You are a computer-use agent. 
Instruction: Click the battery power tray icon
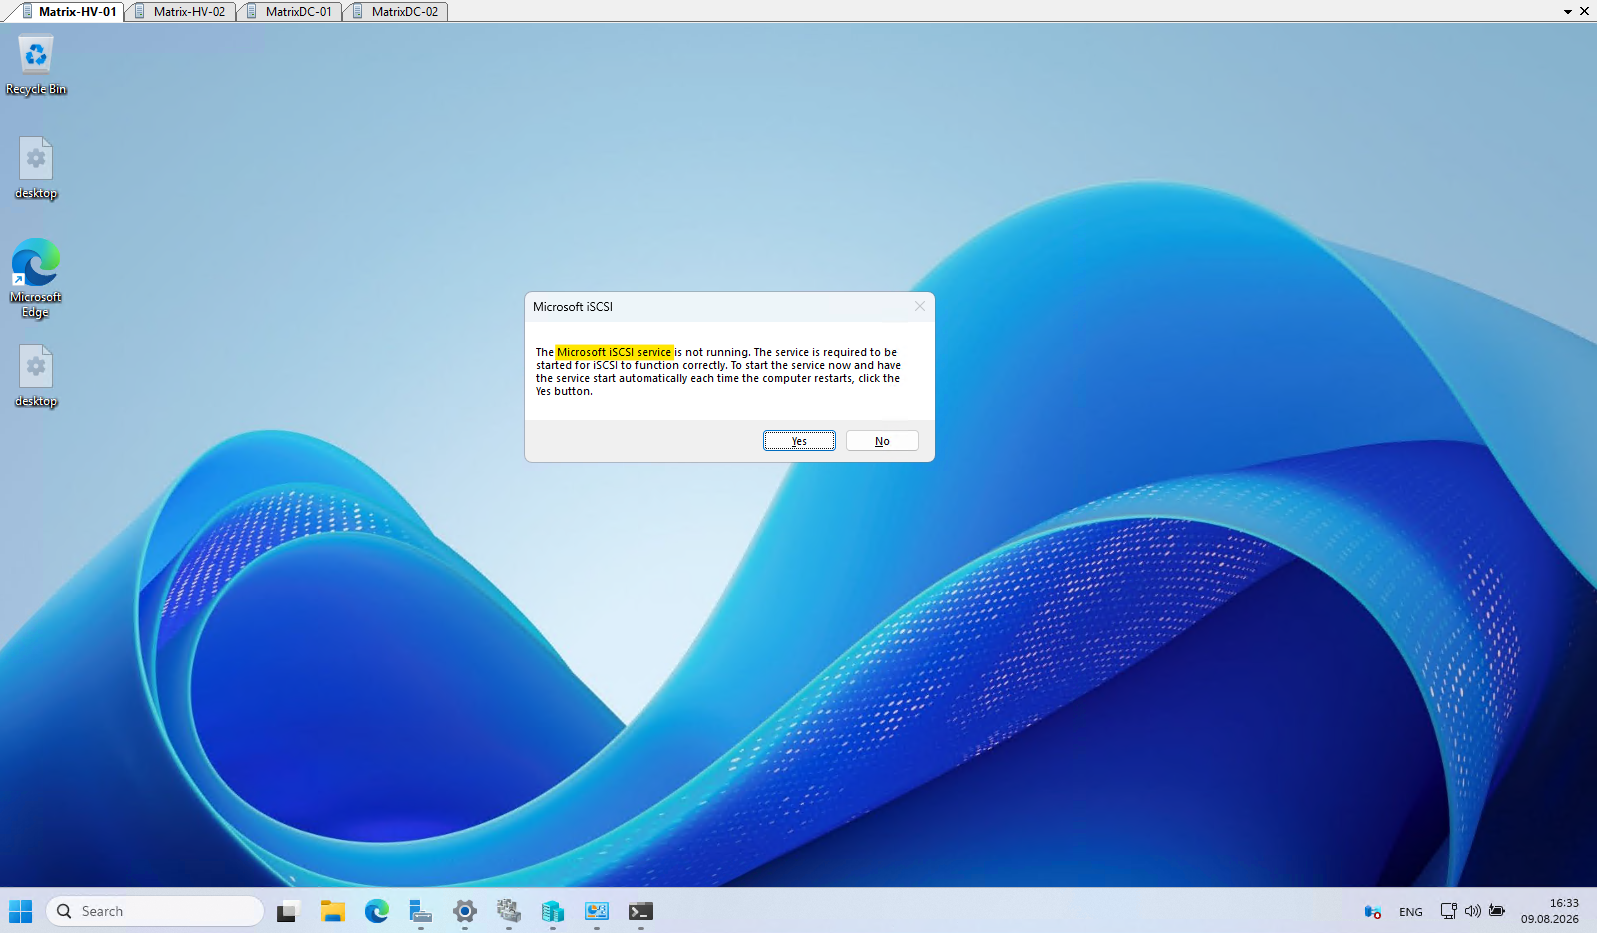1497,911
